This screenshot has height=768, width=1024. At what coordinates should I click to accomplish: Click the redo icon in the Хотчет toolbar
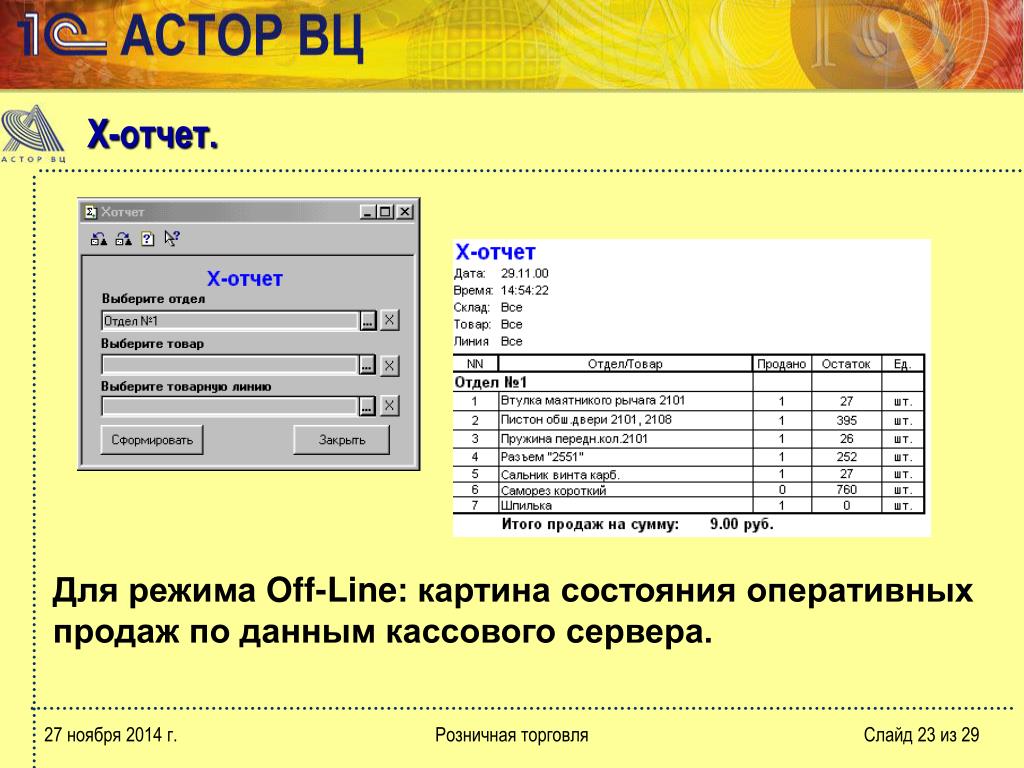point(123,239)
